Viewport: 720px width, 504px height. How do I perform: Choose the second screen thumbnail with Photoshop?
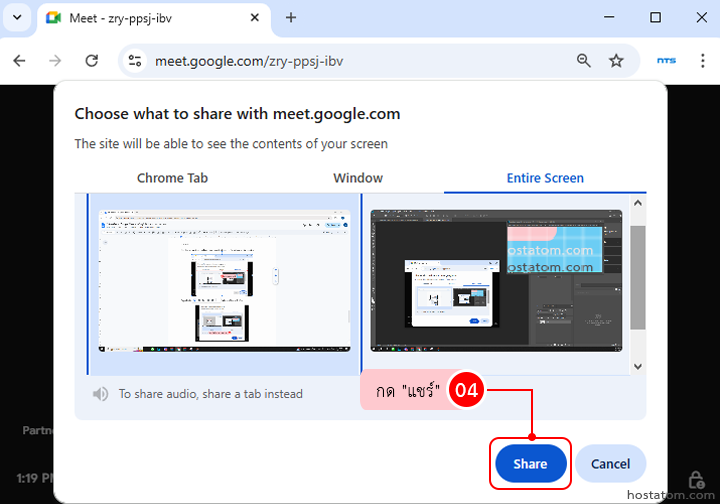pos(496,281)
